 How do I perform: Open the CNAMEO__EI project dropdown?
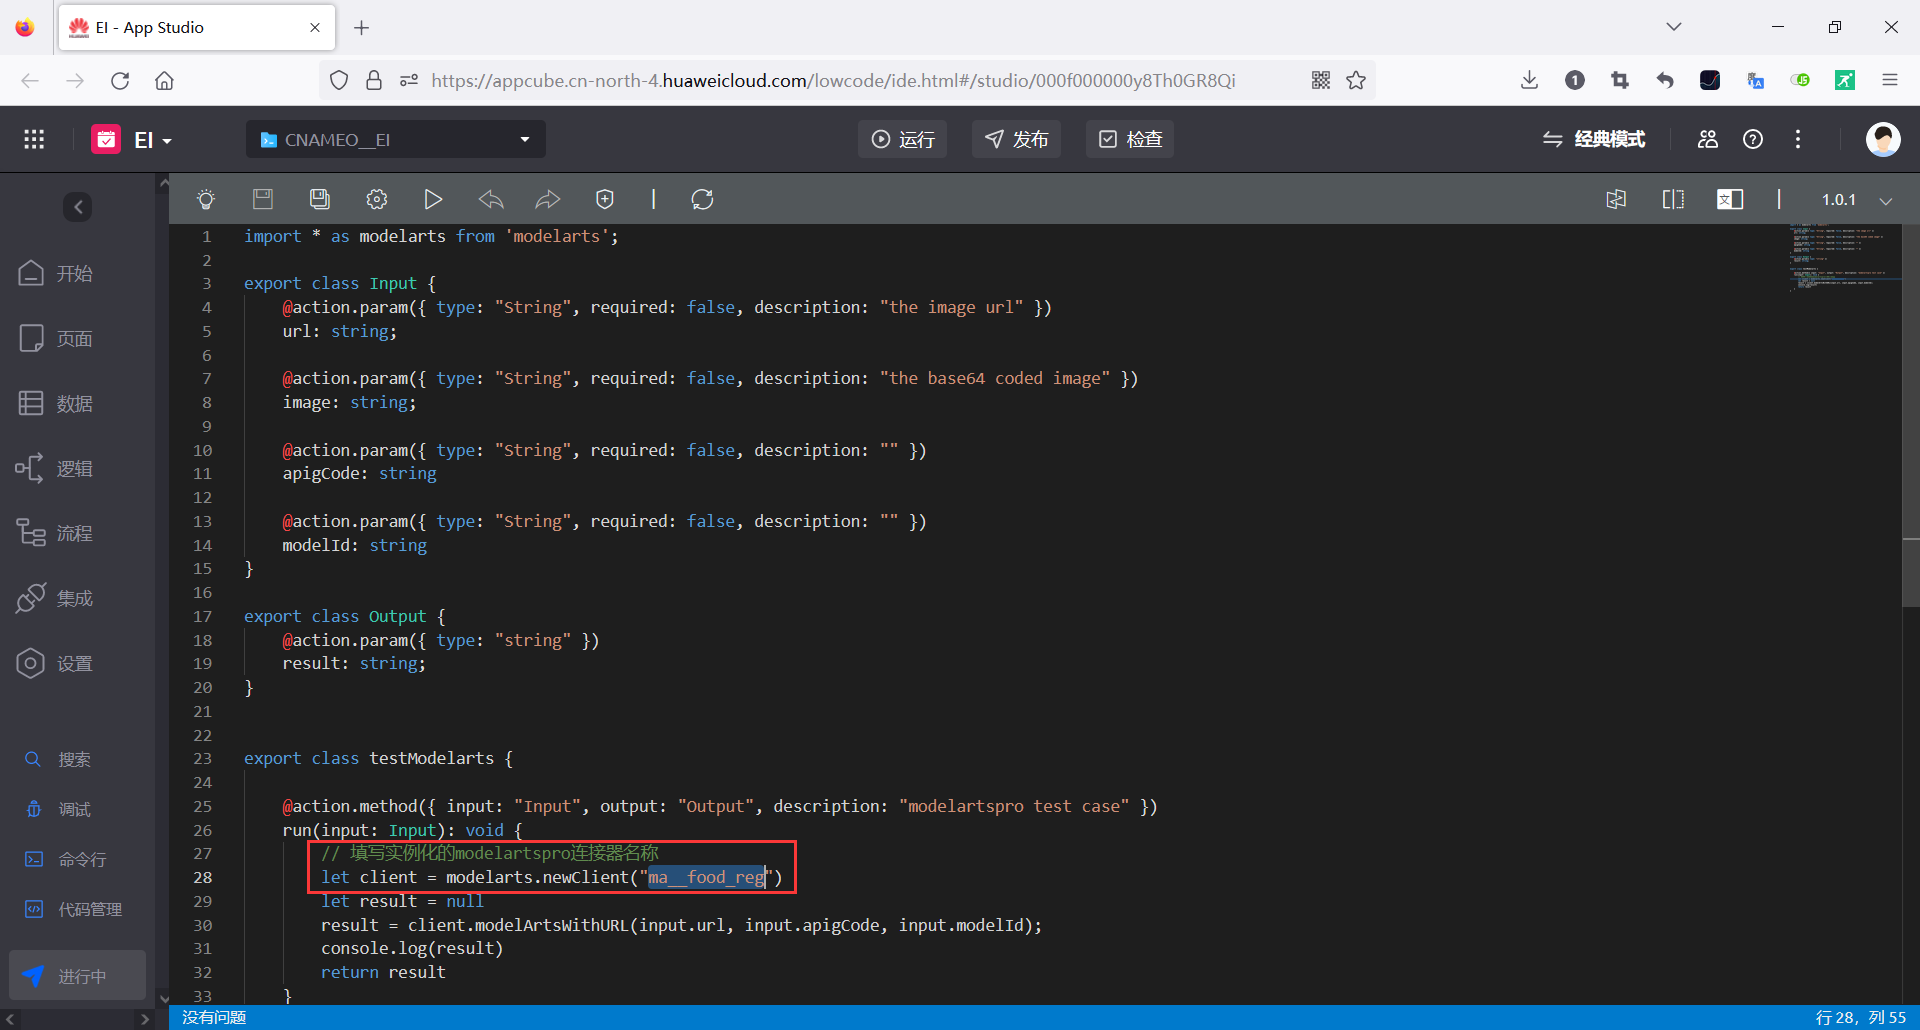[x=395, y=139]
